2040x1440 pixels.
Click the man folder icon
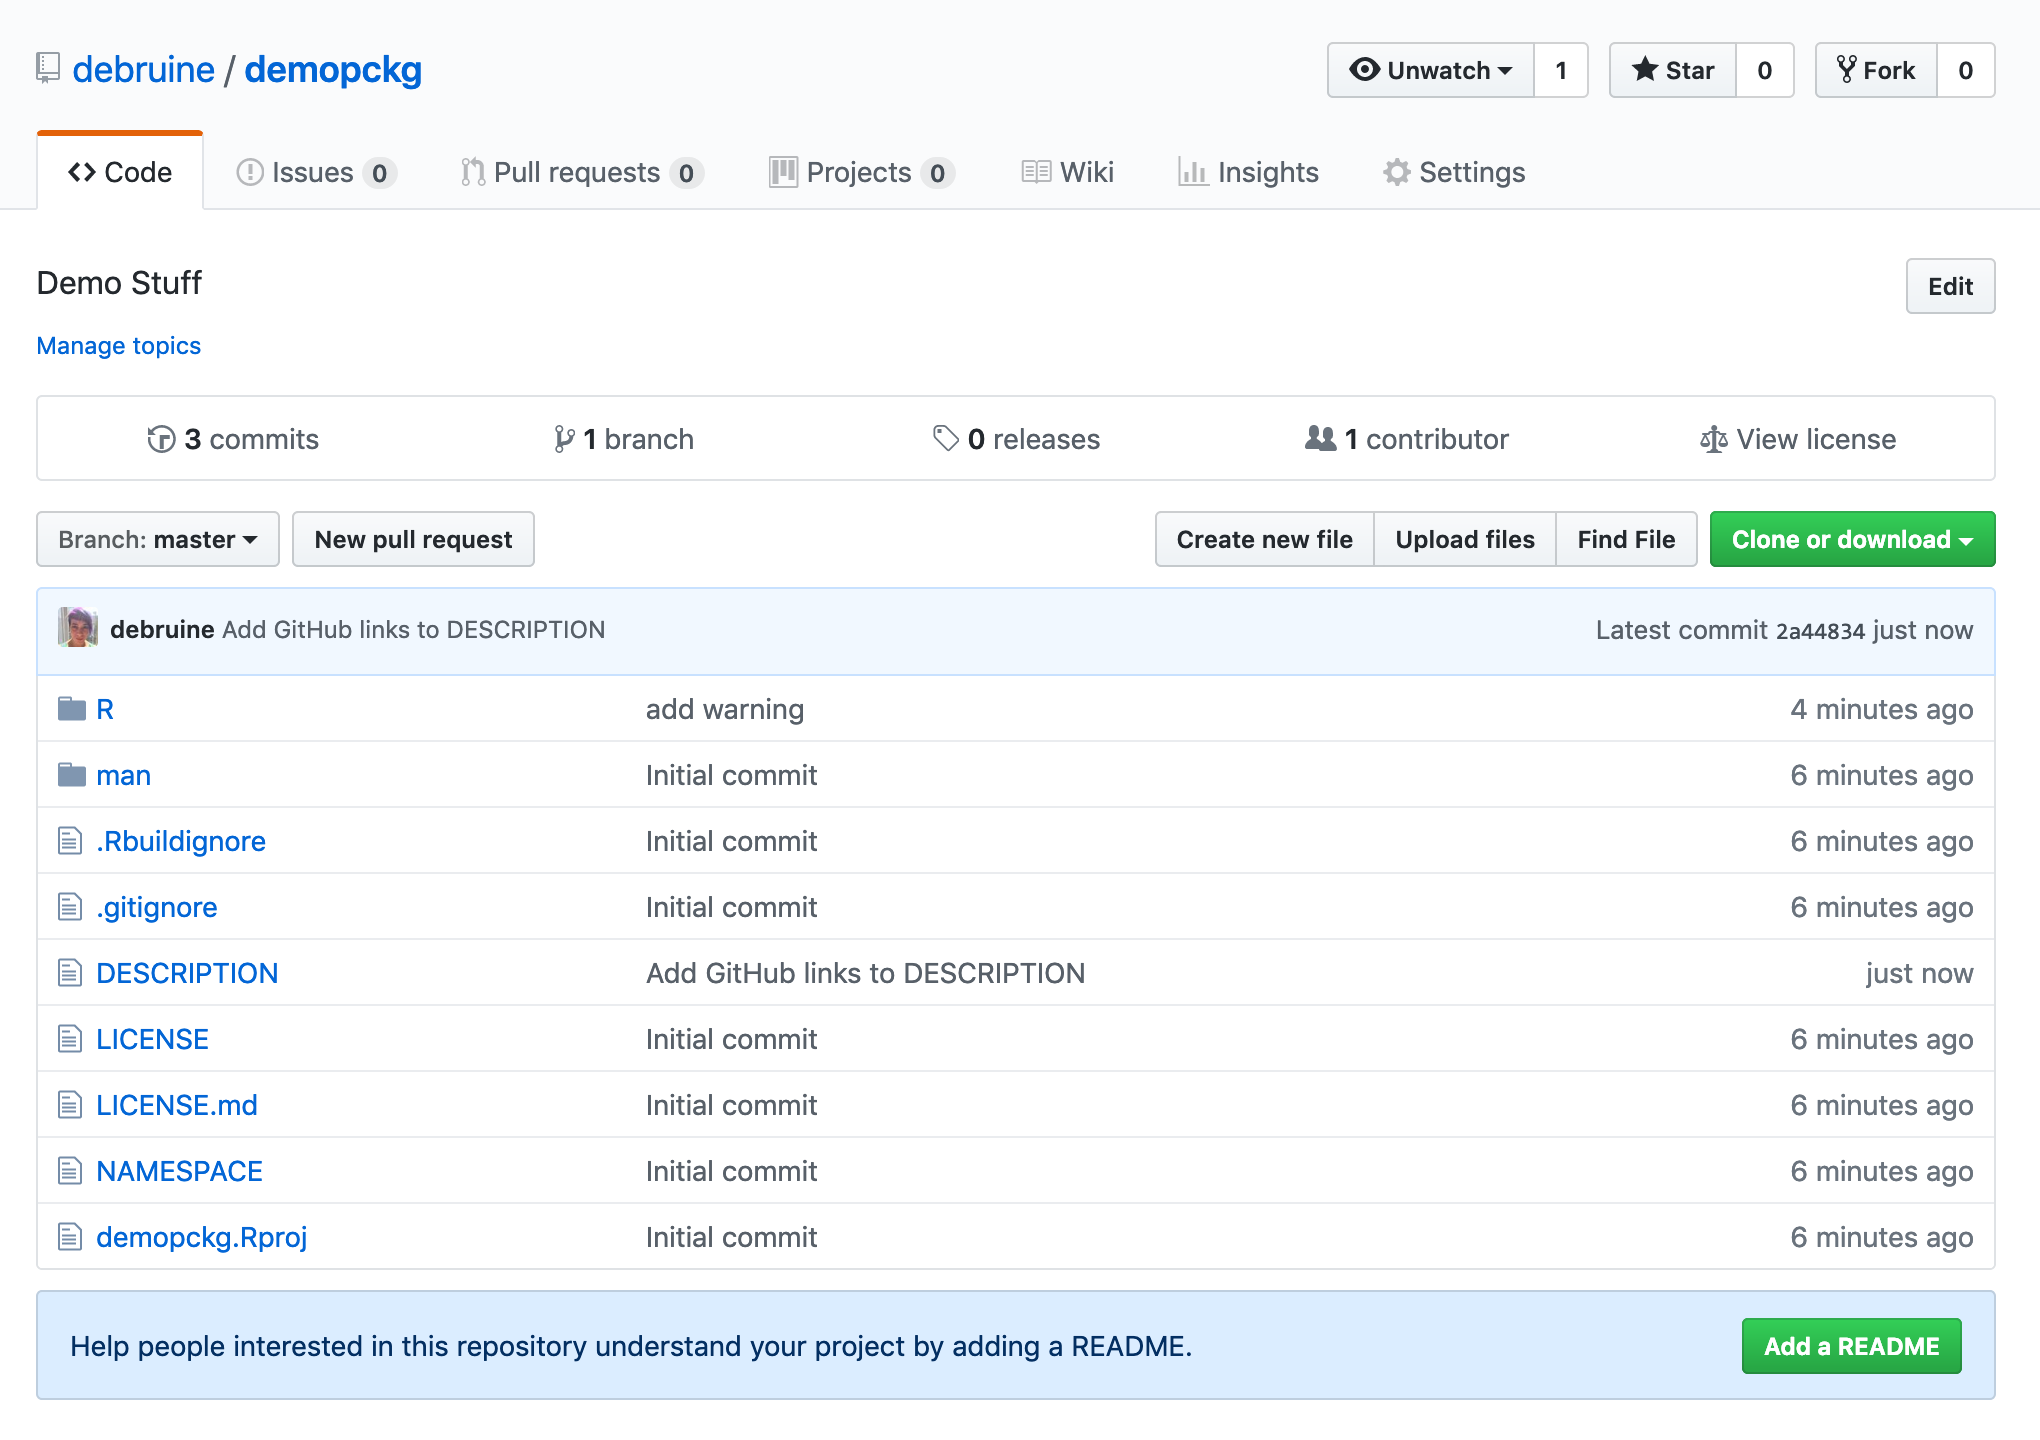[x=72, y=775]
